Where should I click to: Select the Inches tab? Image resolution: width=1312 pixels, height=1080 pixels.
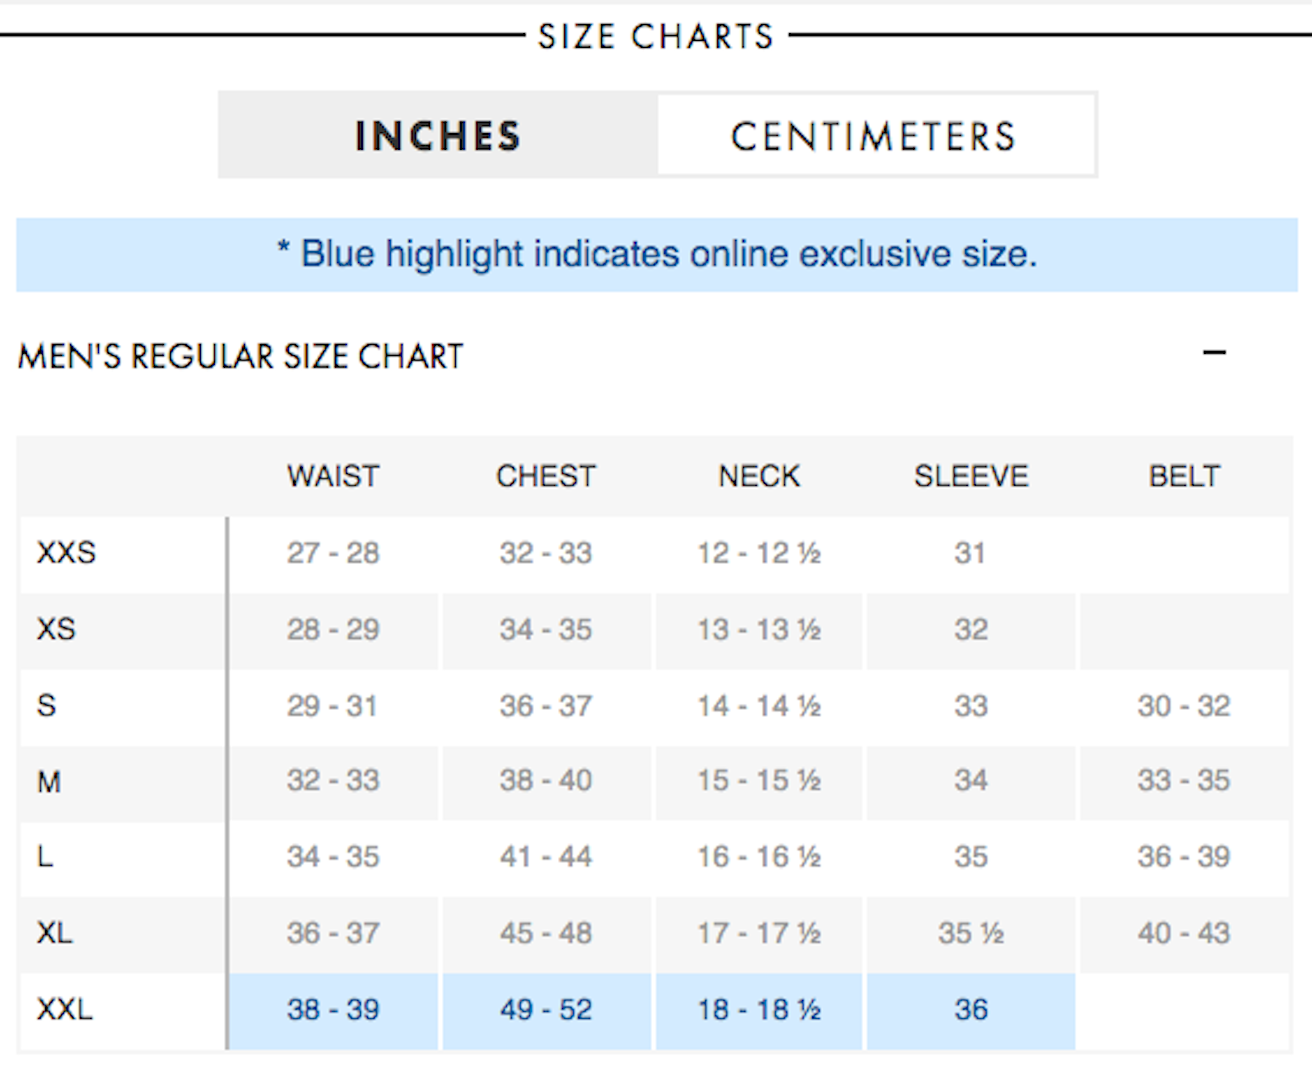click(438, 136)
